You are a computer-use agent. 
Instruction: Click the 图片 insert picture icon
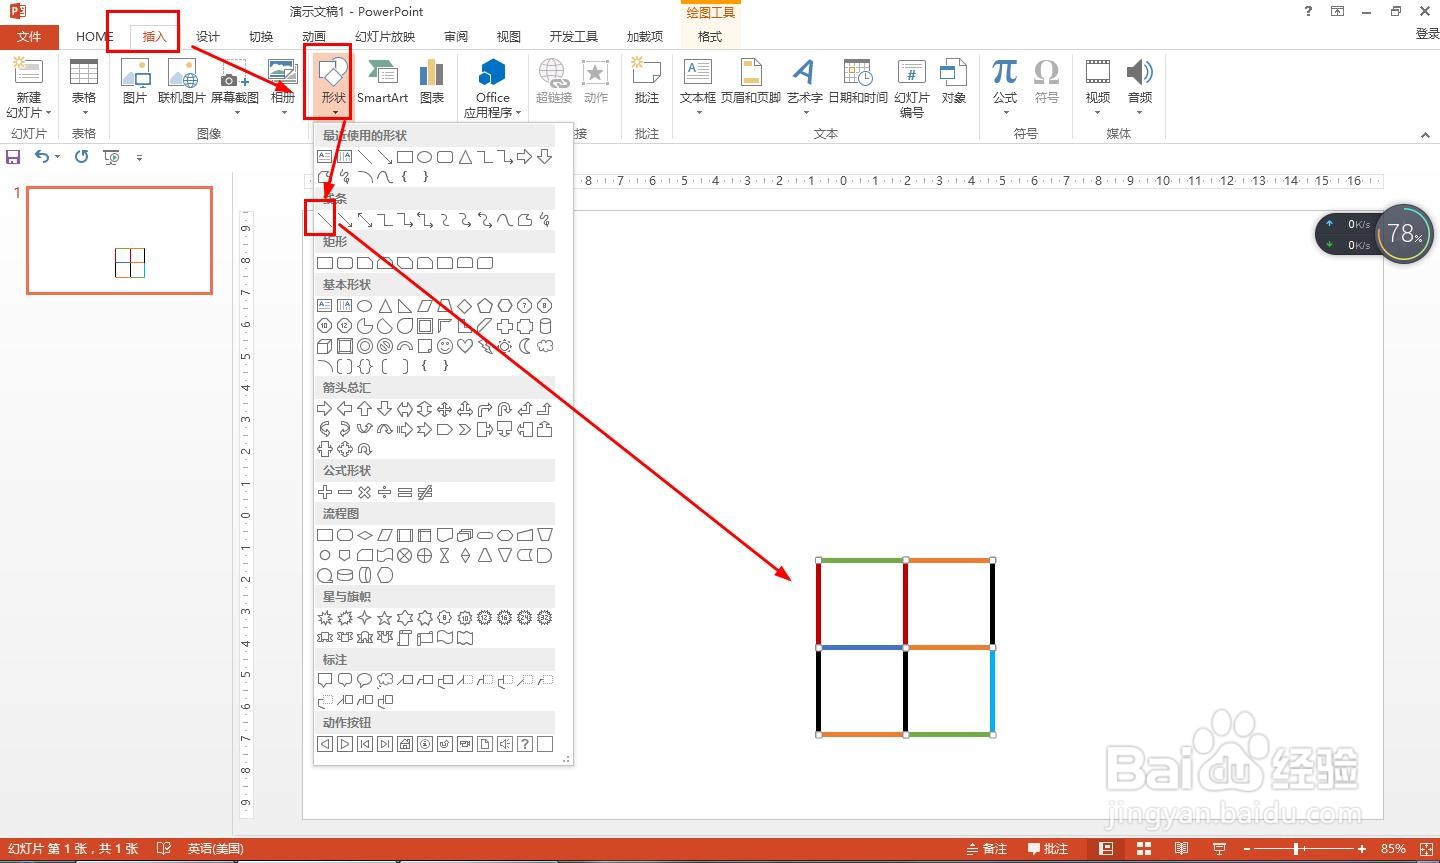(135, 81)
